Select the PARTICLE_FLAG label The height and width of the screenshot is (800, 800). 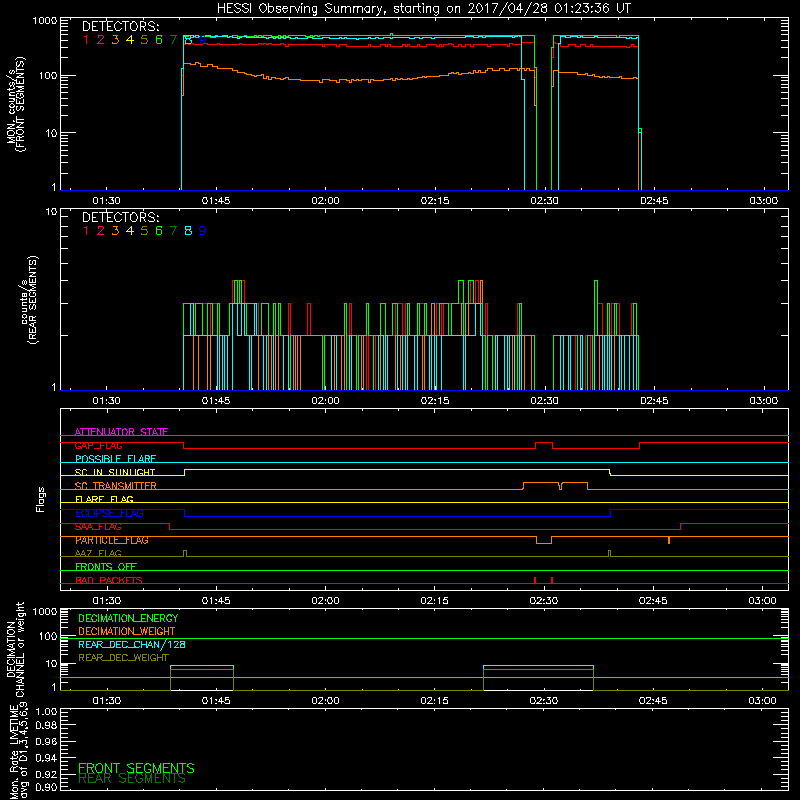[112, 540]
